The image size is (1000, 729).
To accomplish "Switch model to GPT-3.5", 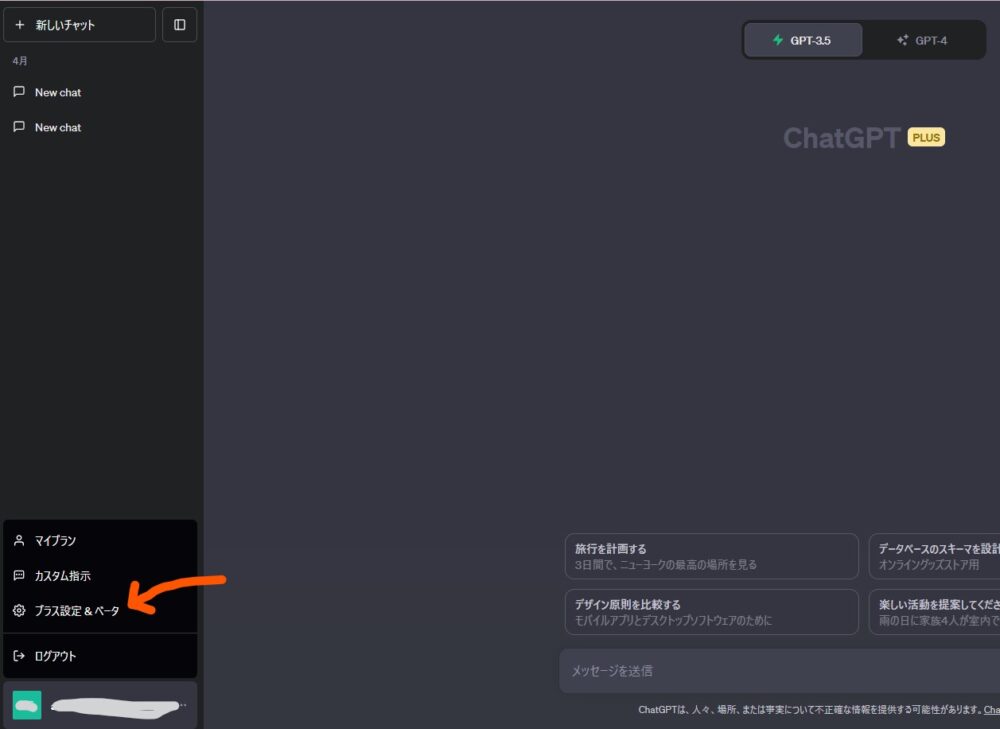I will point(803,41).
